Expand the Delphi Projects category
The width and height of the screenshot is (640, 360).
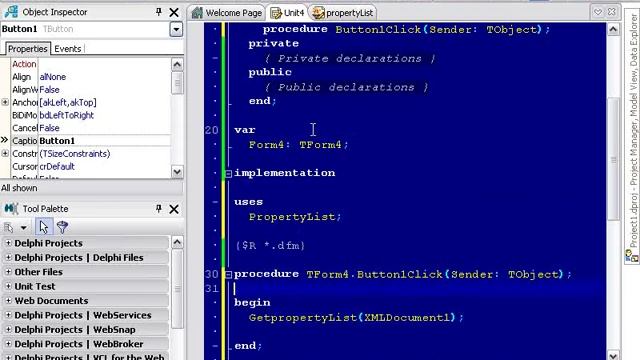tap(8, 243)
